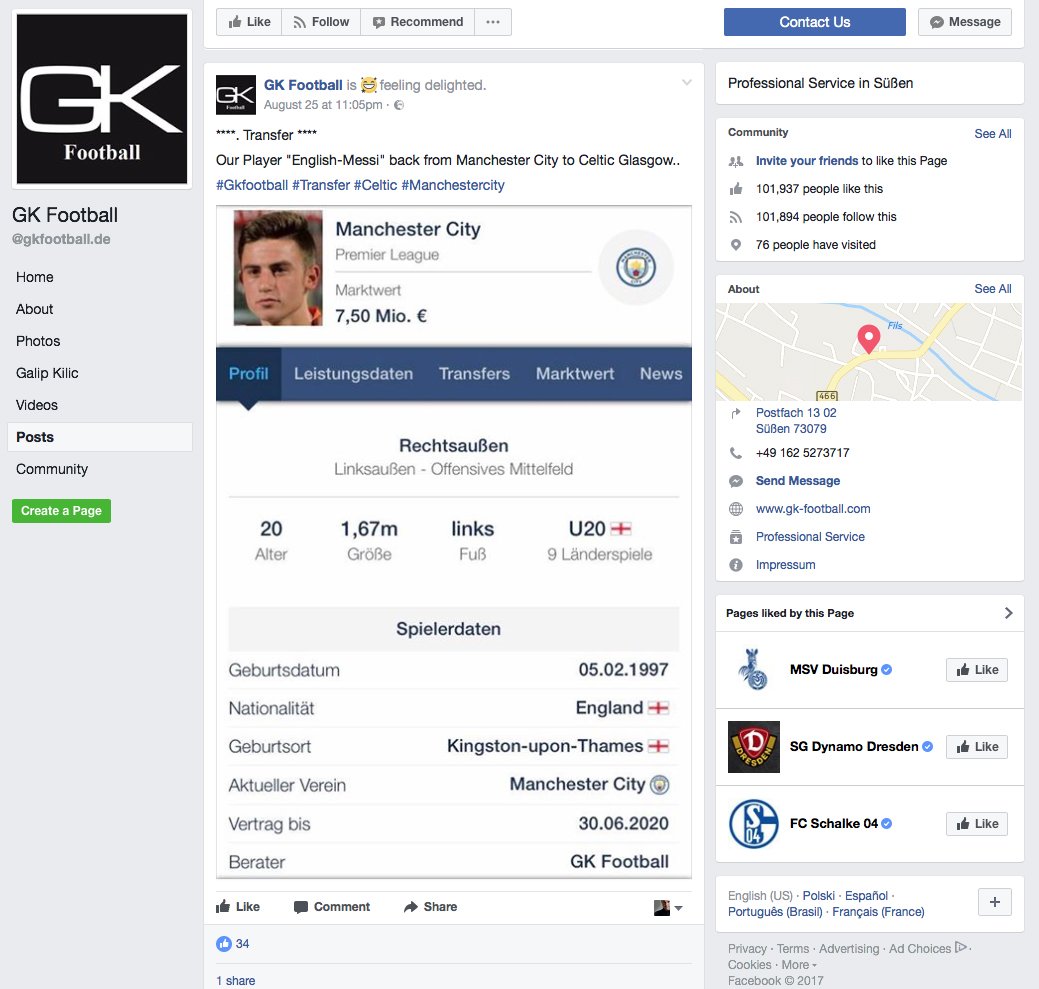Screen dimensions: 1039x989
Task: Click the phone number +49 162 5273717
Action: 802,452
